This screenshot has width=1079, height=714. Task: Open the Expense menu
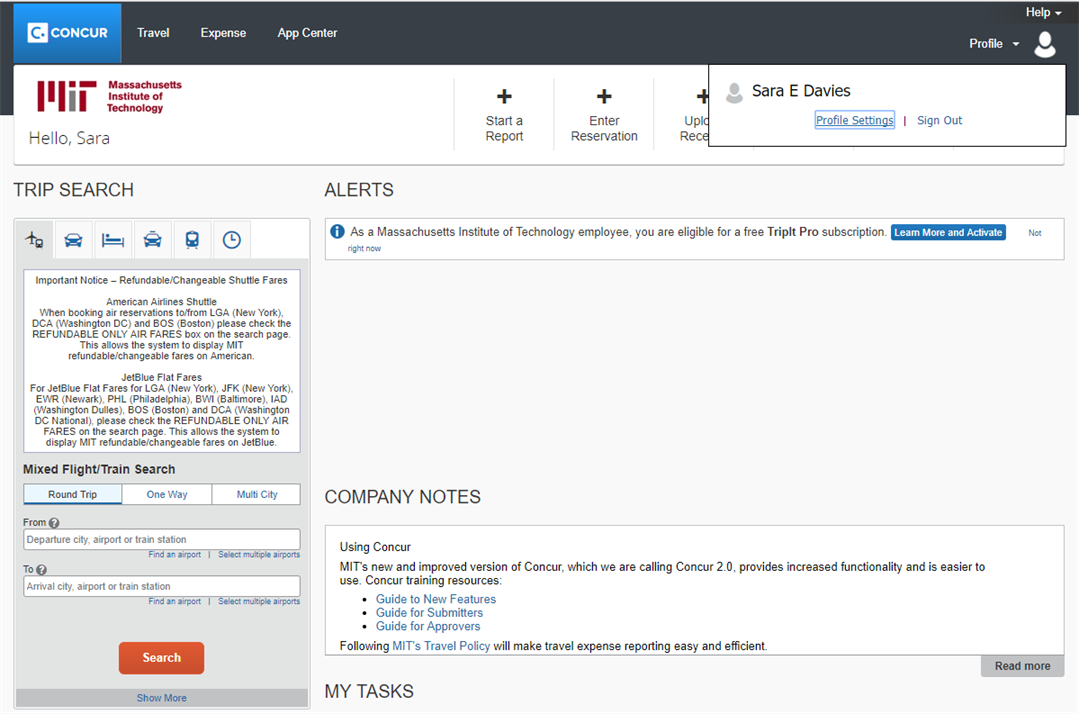[x=223, y=33]
